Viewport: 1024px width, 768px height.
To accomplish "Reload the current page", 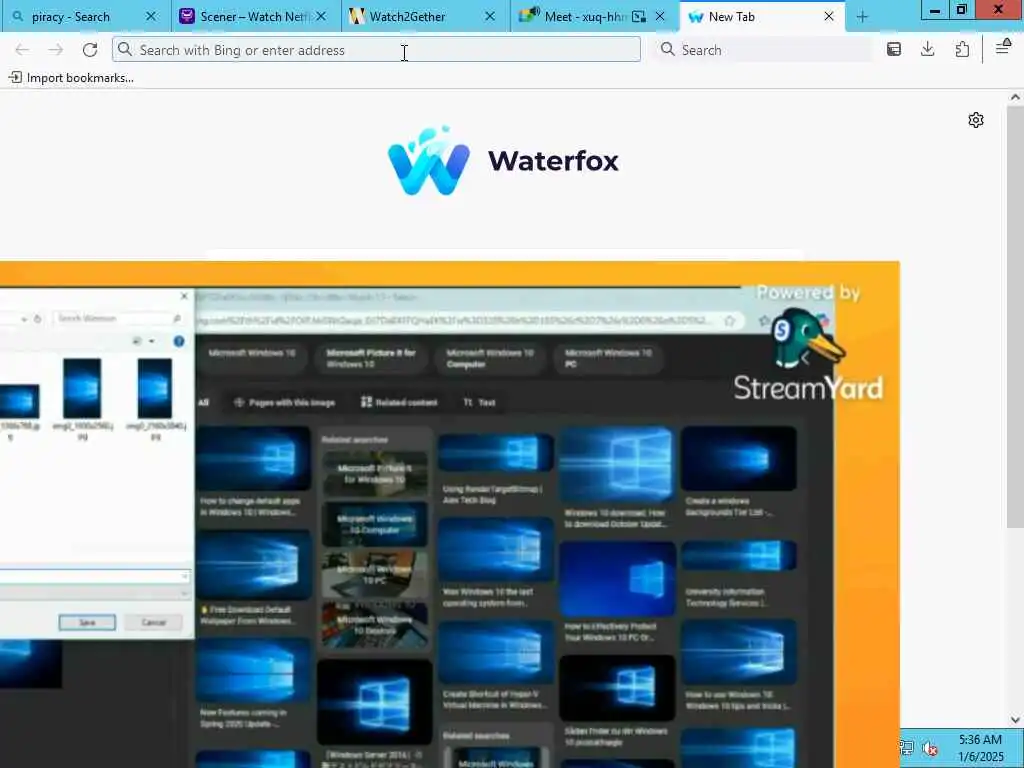I will [x=90, y=50].
